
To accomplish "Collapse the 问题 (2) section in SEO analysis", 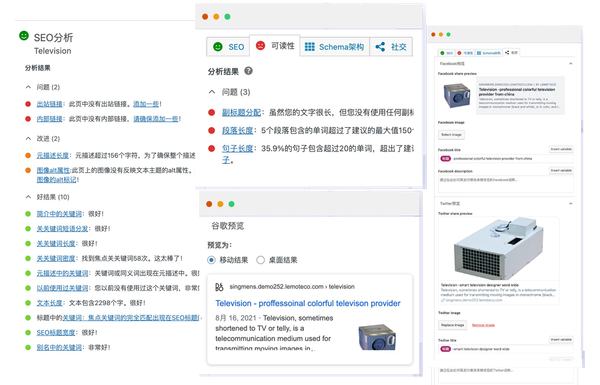I will click(x=28, y=87).
